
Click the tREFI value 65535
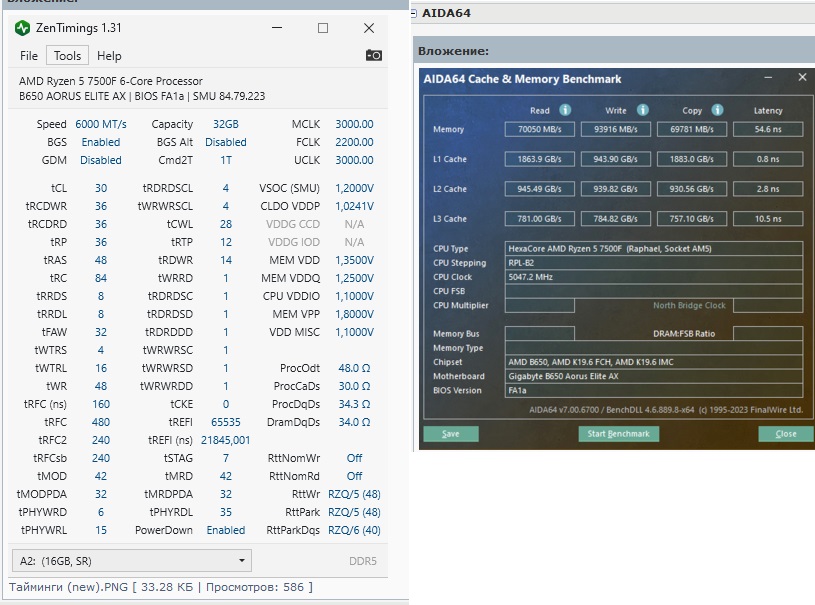(x=226, y=422)
